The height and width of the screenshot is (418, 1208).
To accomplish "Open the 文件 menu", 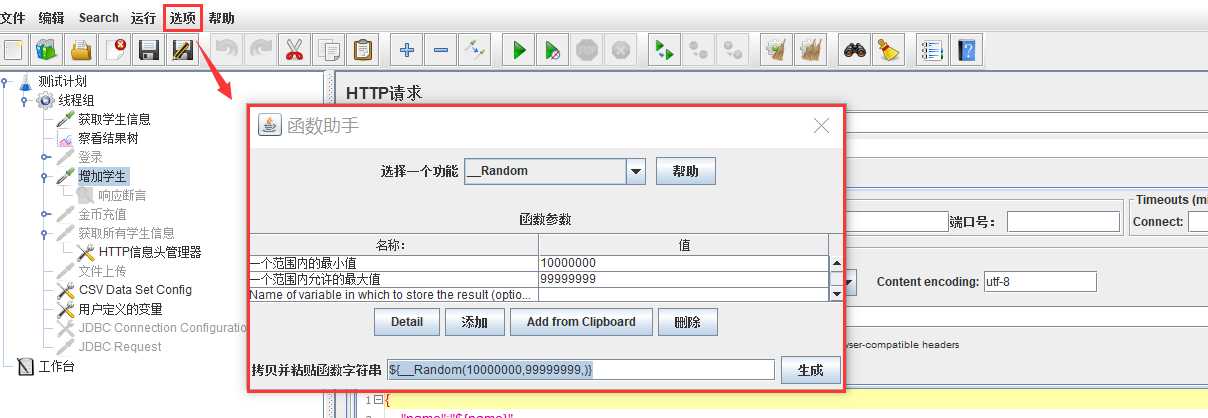I will coord(13,17).
